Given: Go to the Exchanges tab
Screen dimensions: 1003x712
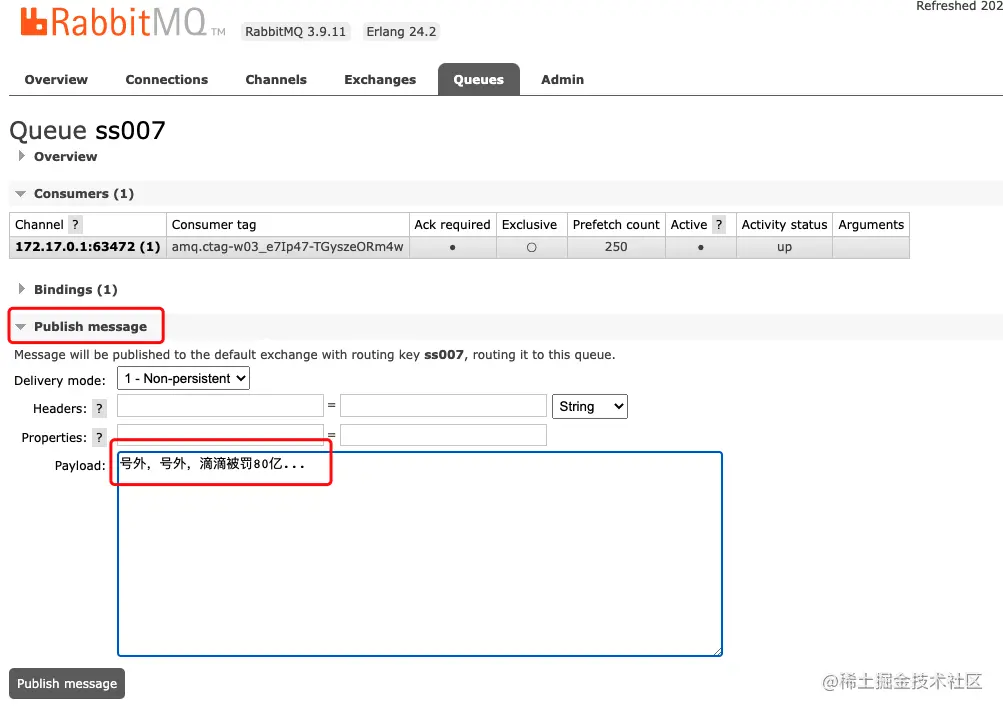Looking at the screenshot, I should pyautogui.click(x=380, y=80).
